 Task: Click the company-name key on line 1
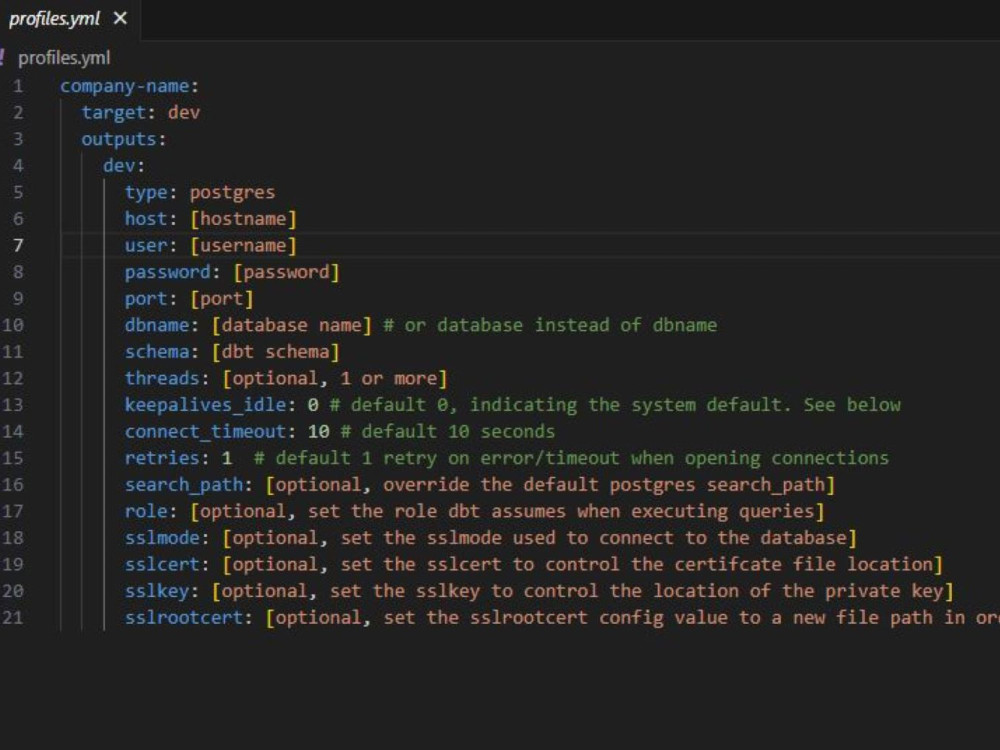[124, 86]
